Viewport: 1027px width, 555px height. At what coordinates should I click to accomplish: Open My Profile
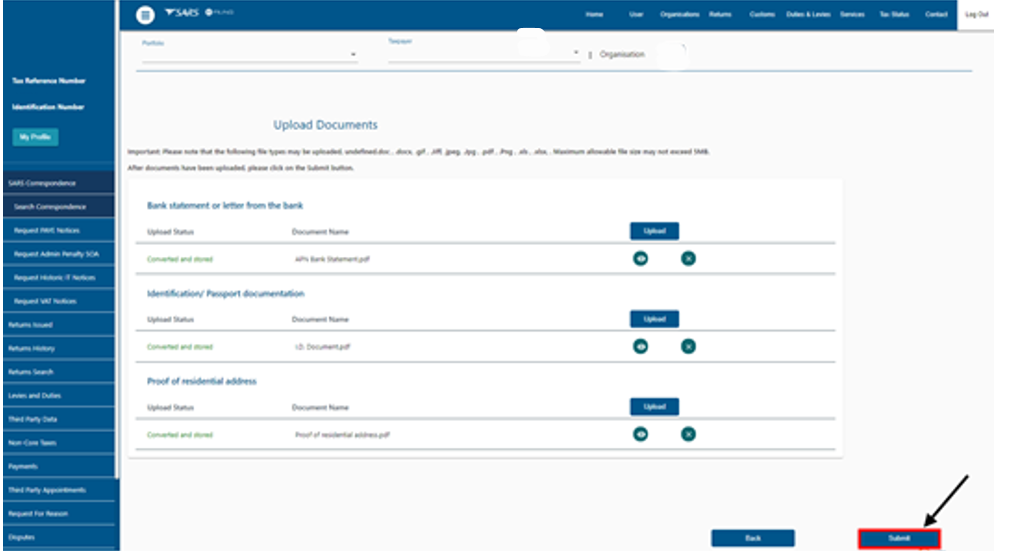point(36,137)
